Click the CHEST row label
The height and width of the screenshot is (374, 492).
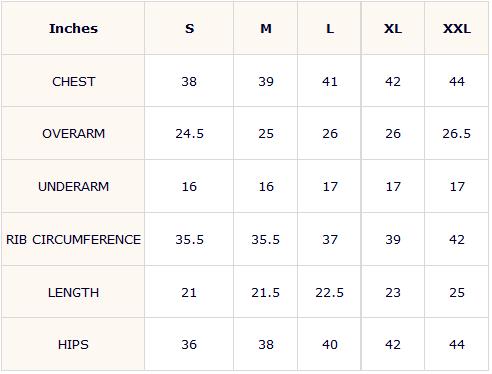pyautogui.click(x=73, y=81)
